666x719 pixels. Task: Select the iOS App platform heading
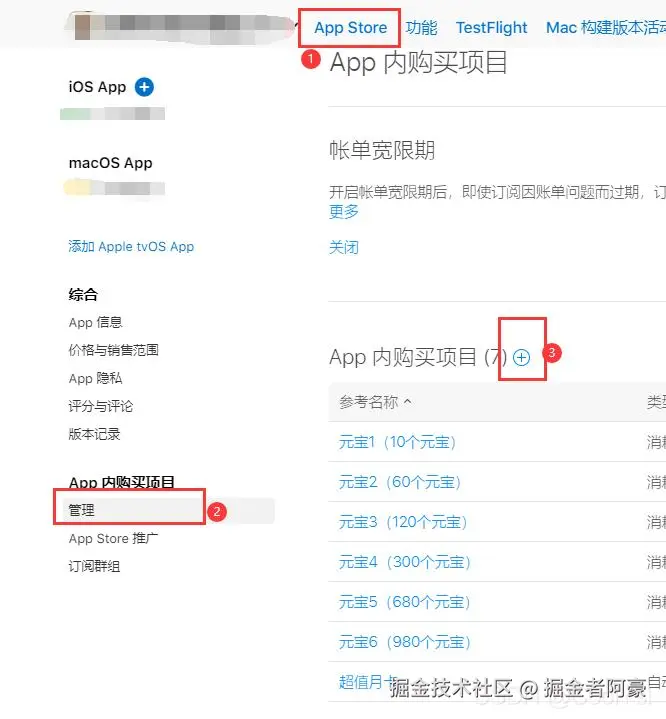97,87
